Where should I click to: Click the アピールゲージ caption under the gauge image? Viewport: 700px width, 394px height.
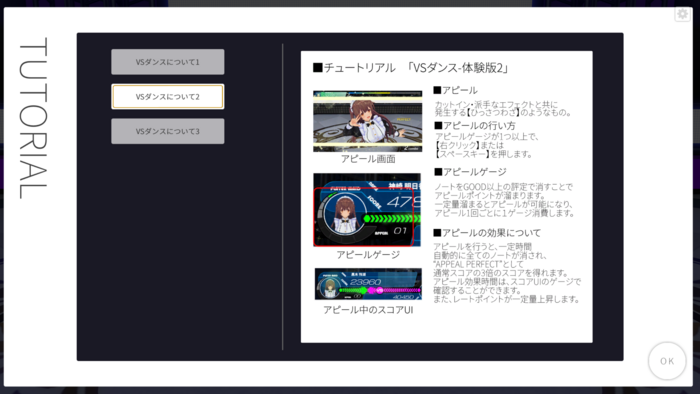[x=368, y=254]
